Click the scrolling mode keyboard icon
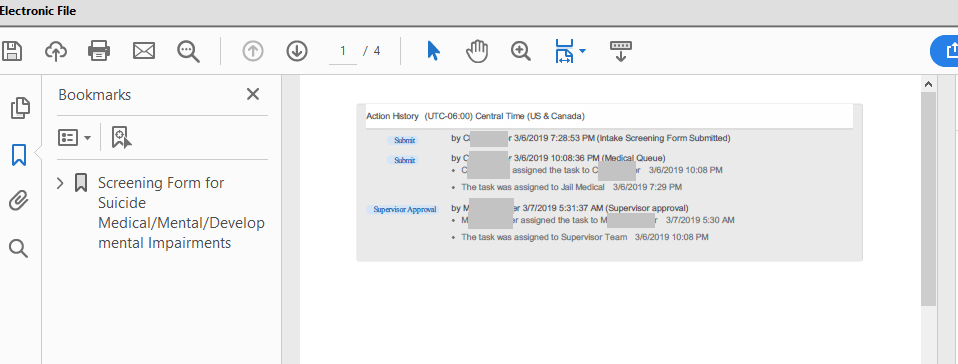 coord(621,51)
